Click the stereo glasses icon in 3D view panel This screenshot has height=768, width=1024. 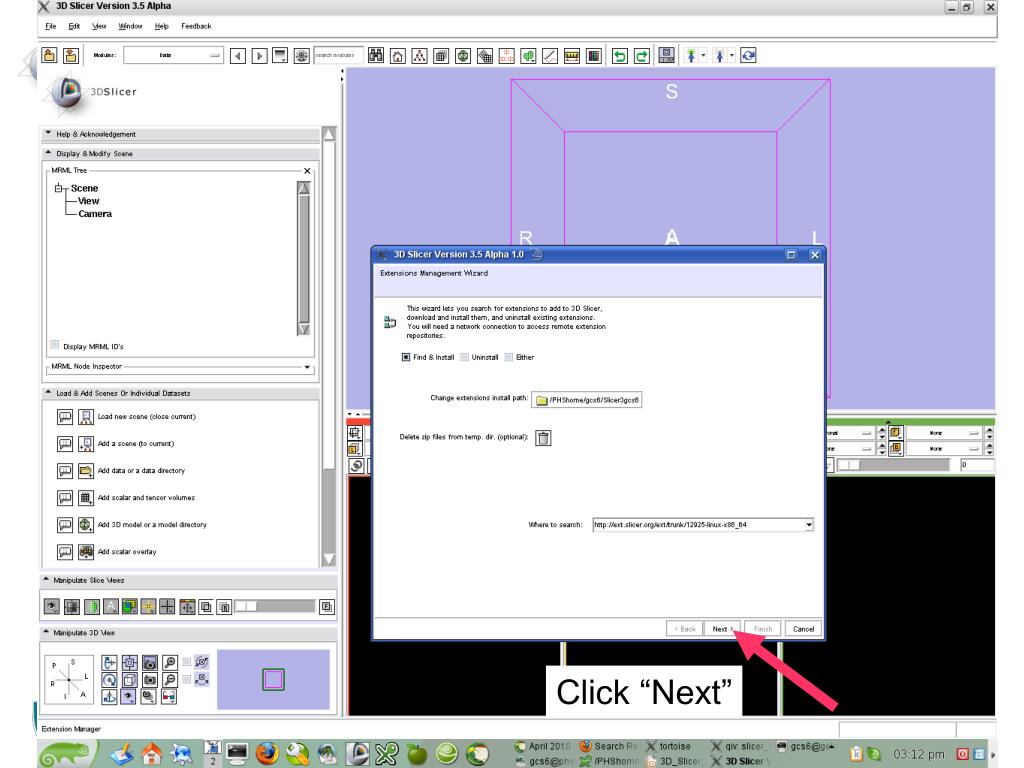168,697
